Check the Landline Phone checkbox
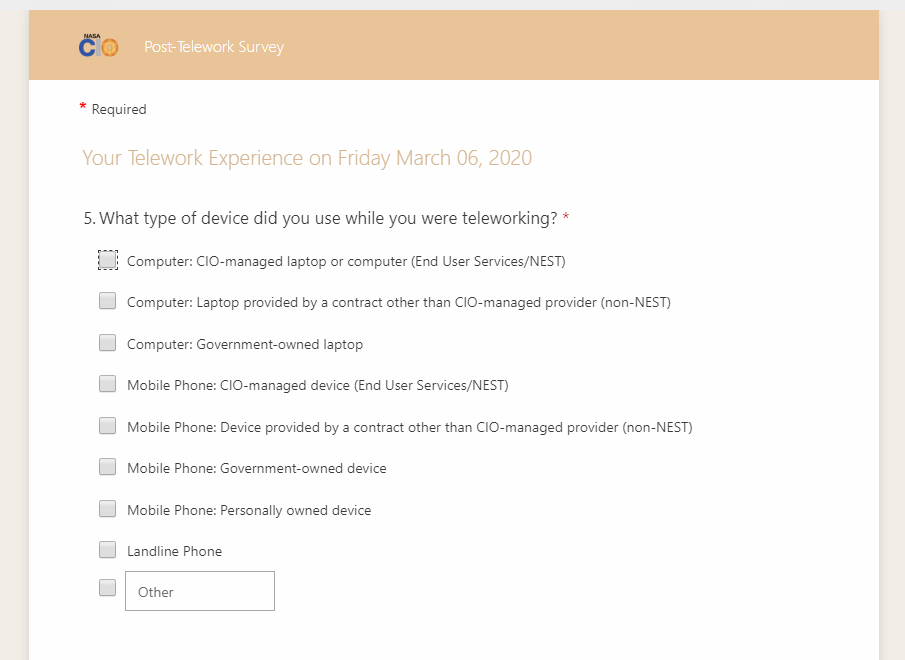This screenshot has width=905, height=660. pyautogui.click(x=108, y=550)
